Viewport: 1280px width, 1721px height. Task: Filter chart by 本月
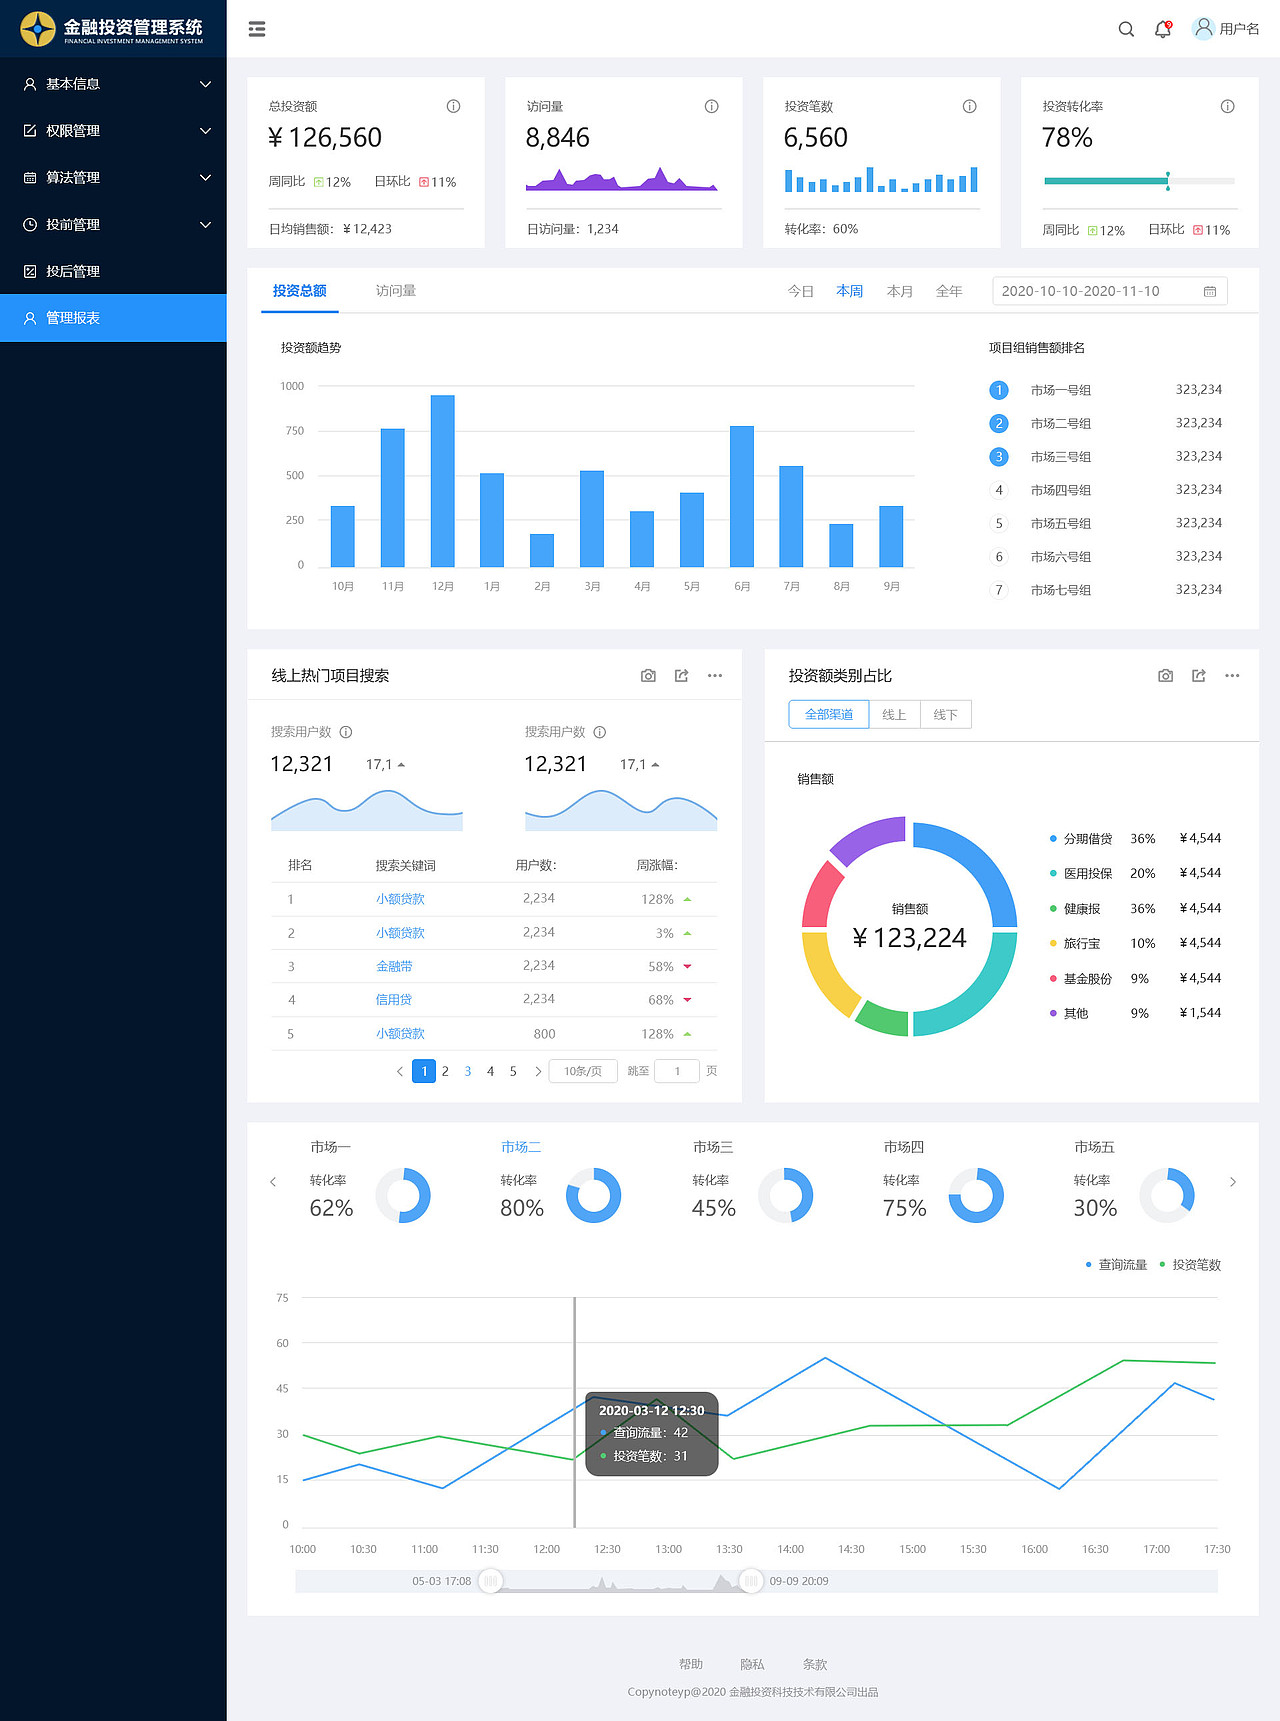900,291
